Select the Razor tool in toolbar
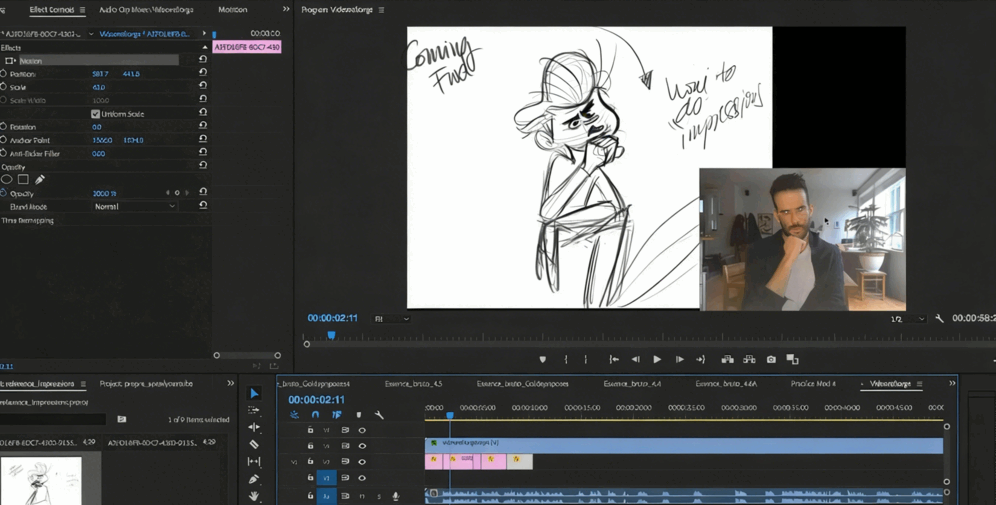 tap(254, 444)
